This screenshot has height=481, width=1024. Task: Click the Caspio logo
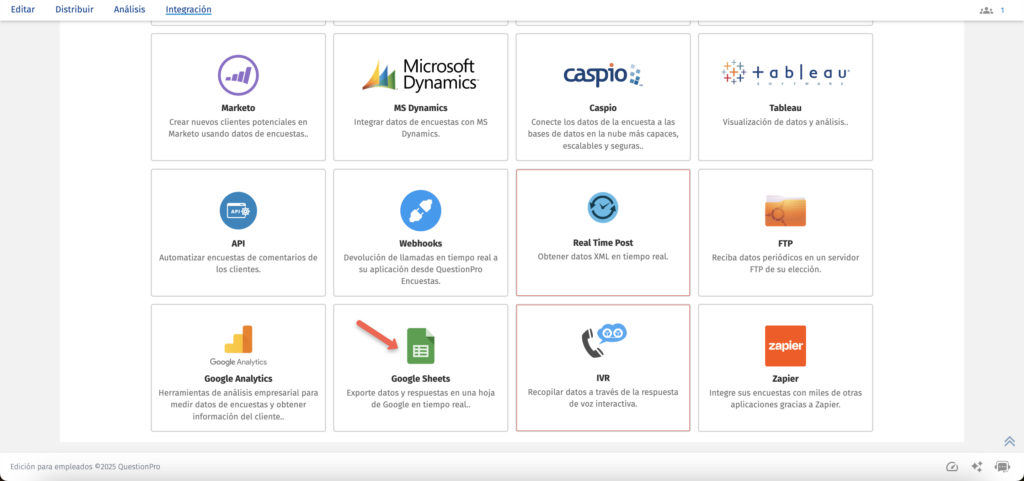point(603,75)
